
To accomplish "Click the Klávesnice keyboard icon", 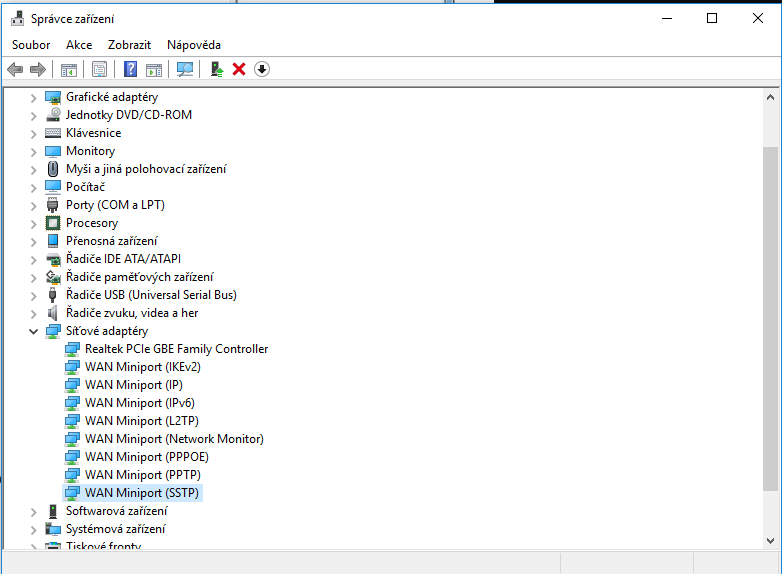I will point(53,133).
